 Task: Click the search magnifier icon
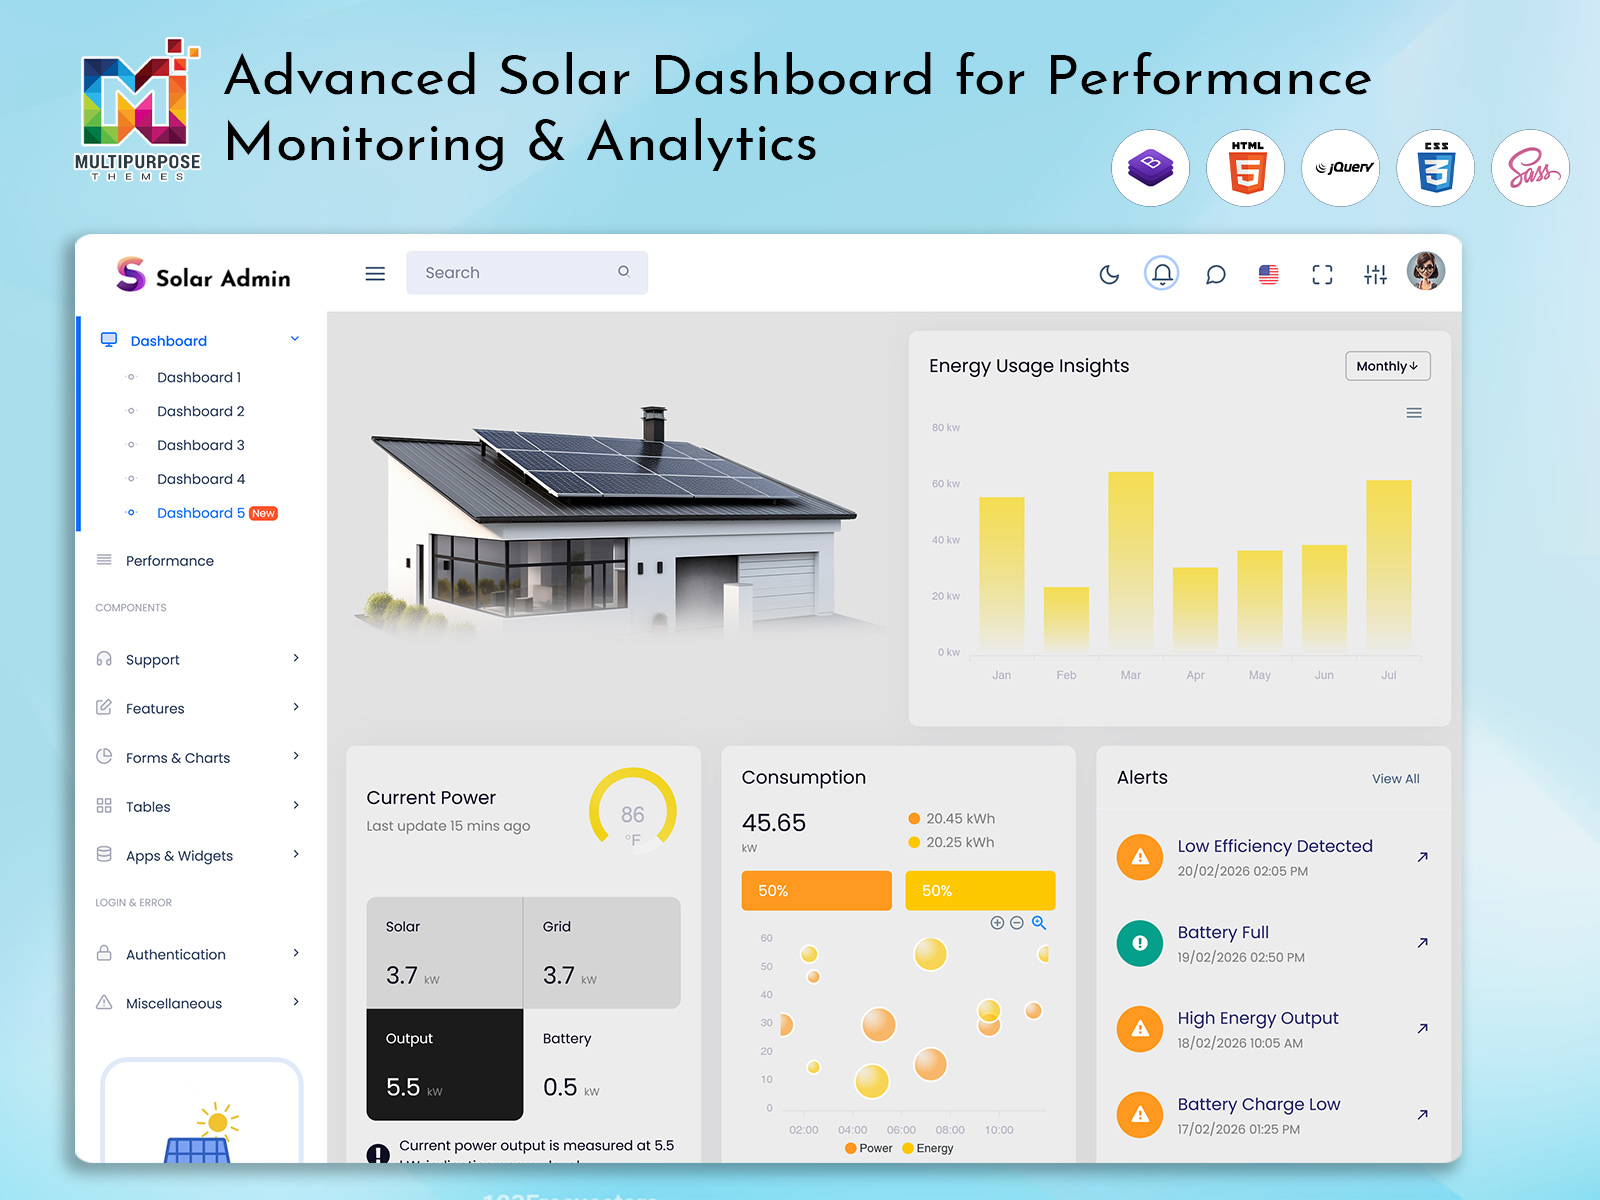click(x=624, y=271)
